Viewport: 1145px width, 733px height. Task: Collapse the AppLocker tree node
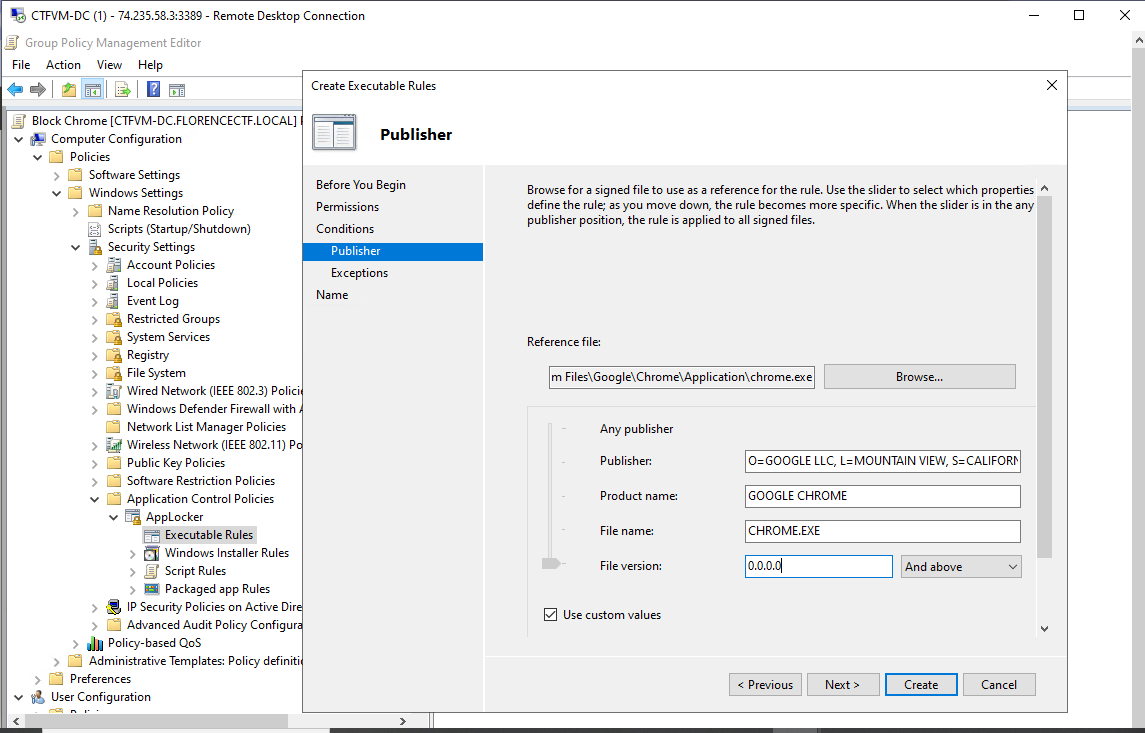coord(113,517)
